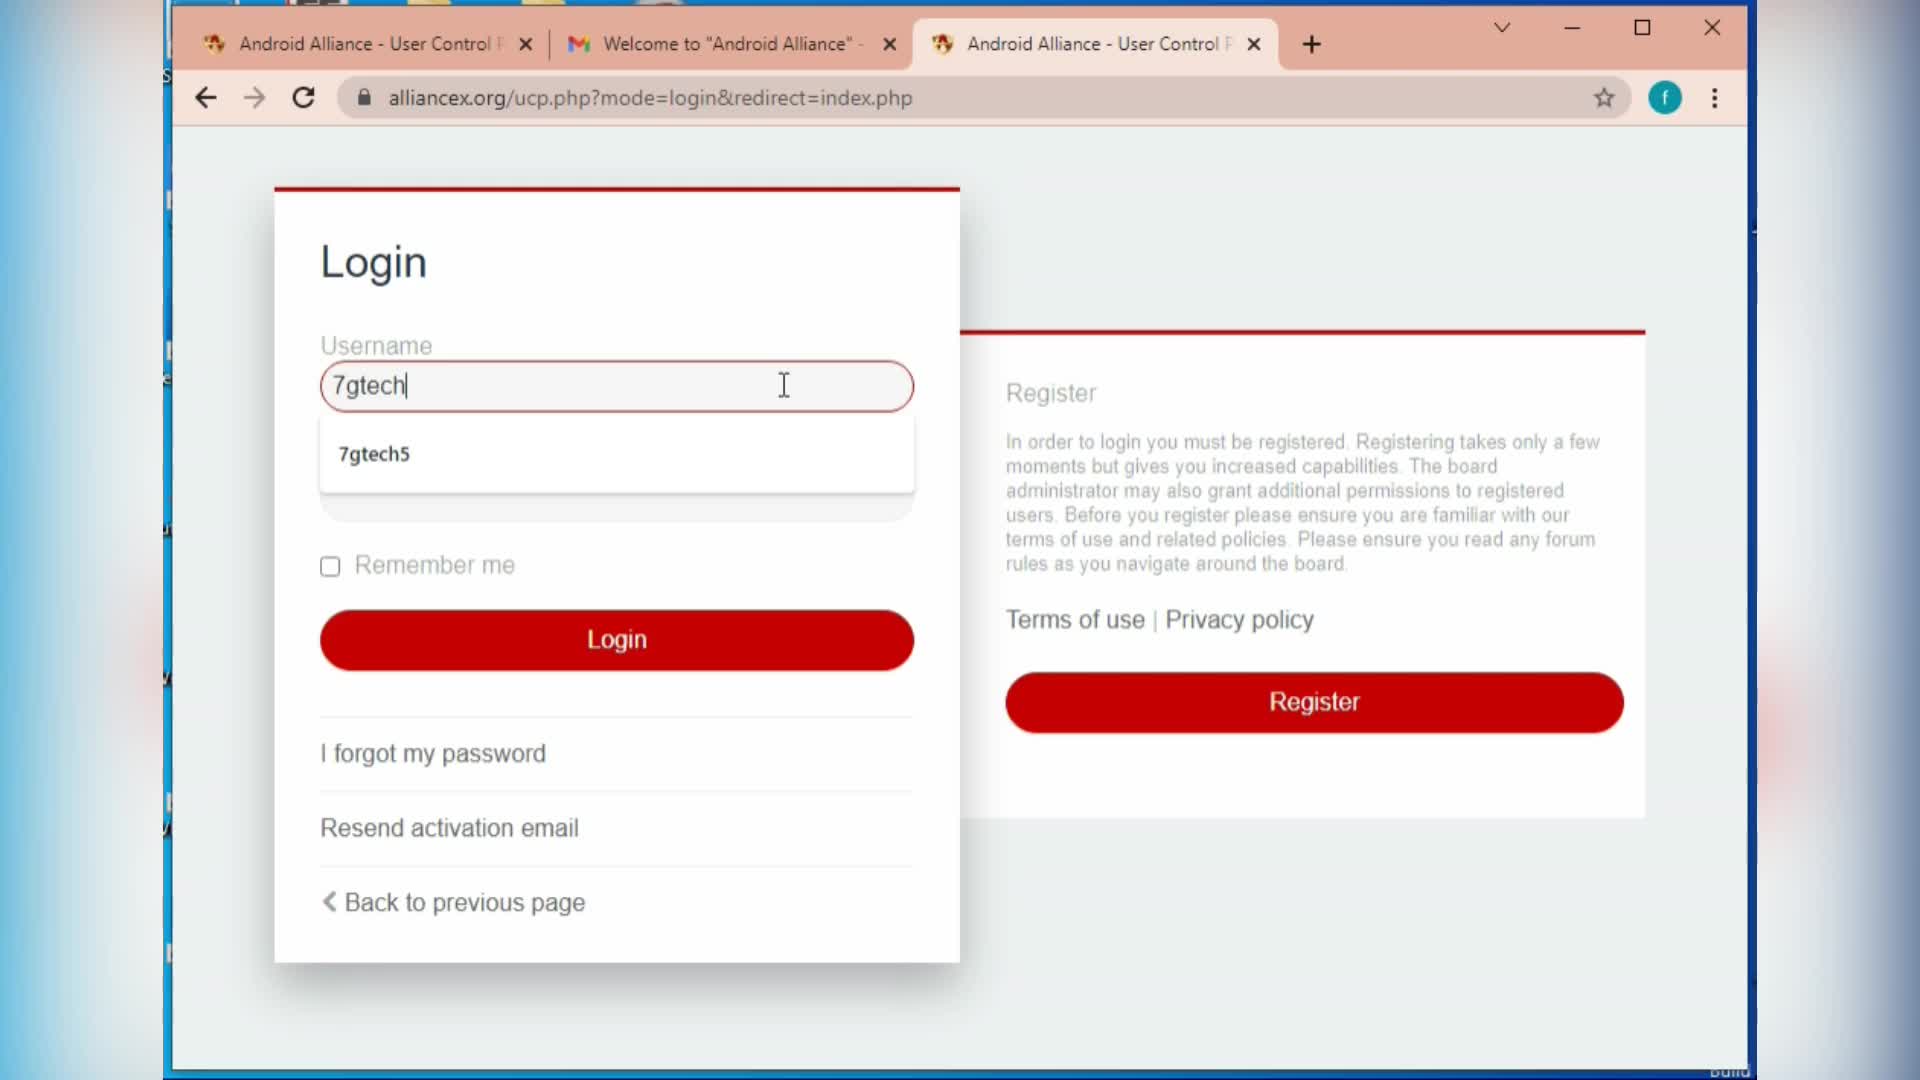Screen dimensions: 1920x1080
Task: Click Resend activation email link
Action: click(449, 828)
